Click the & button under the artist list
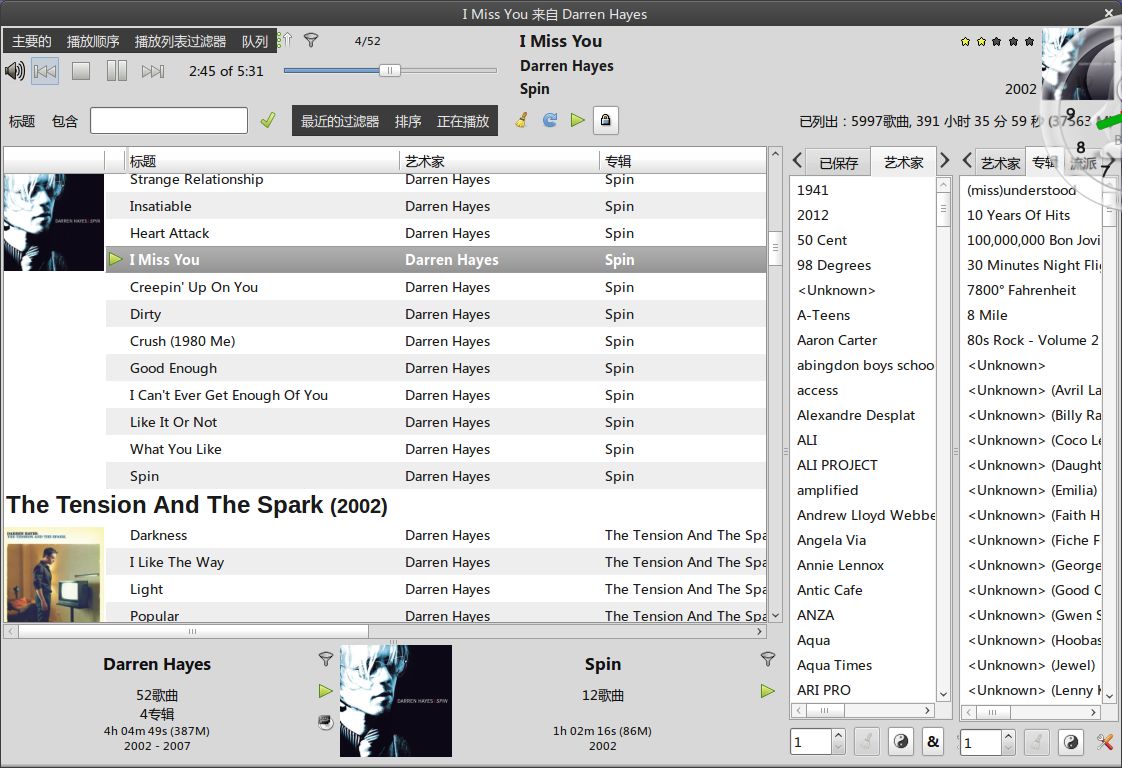This screenshot has height=768, width=1122. pyautogui.click(x=933, y=742)
